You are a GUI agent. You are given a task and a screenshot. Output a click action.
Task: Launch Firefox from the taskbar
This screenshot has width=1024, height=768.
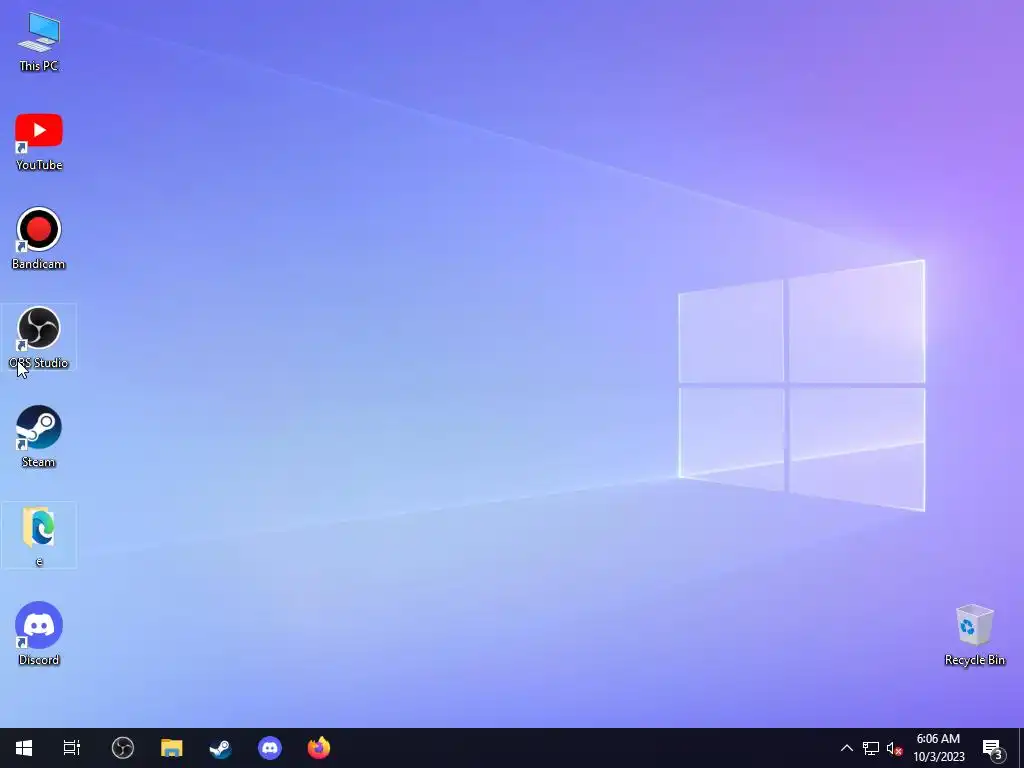click(x=319, y=748)
